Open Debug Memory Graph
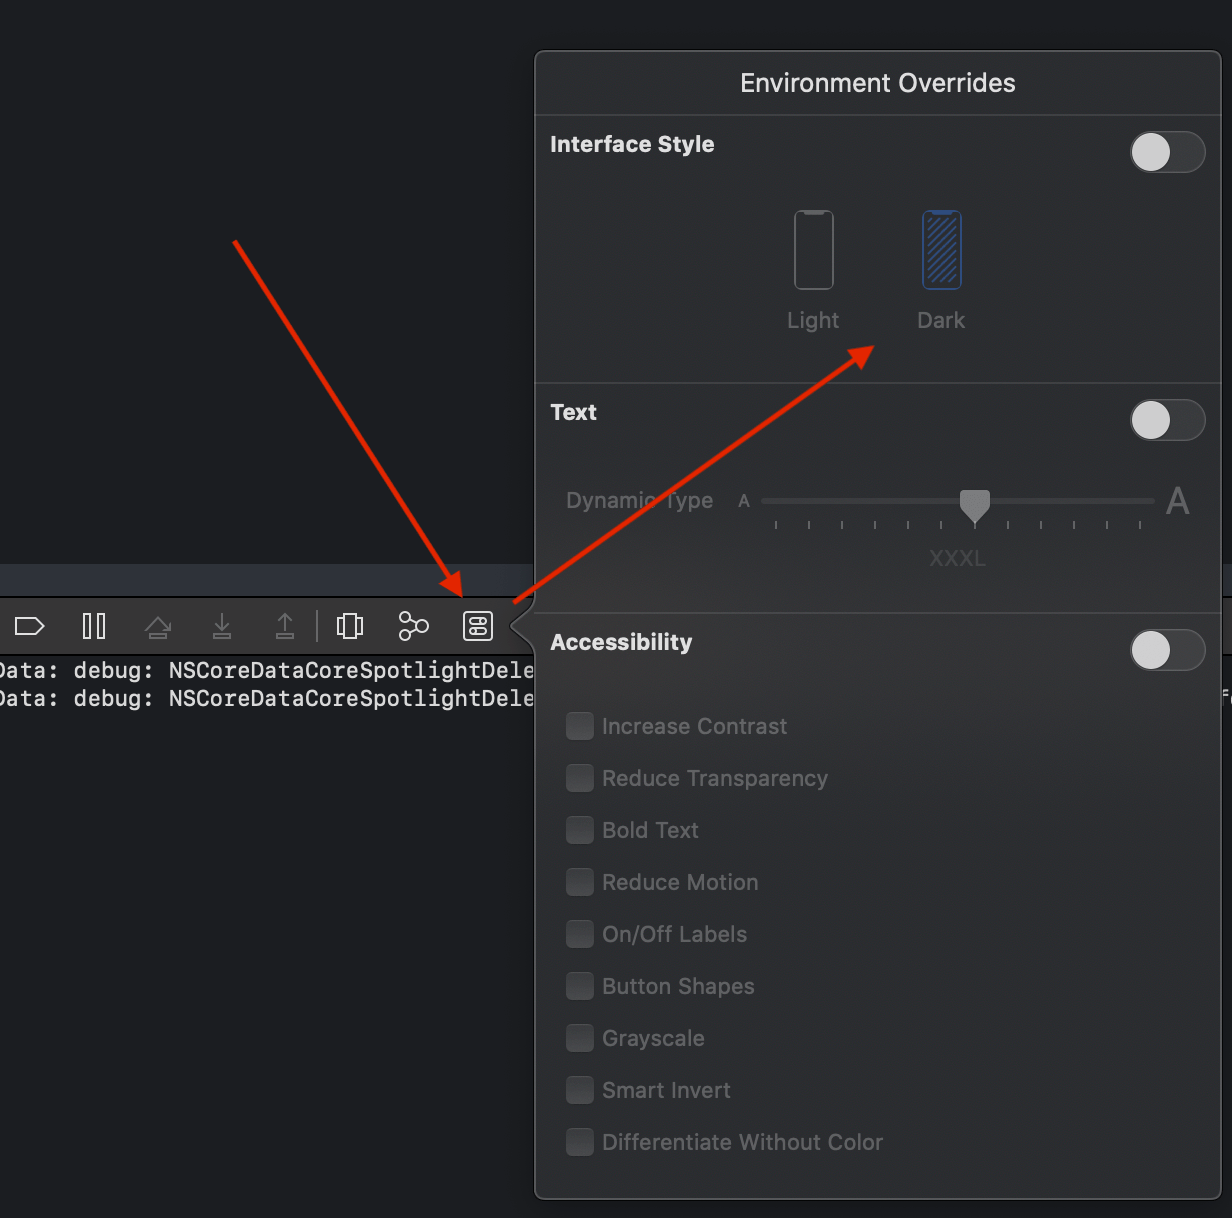 (413, 627)
